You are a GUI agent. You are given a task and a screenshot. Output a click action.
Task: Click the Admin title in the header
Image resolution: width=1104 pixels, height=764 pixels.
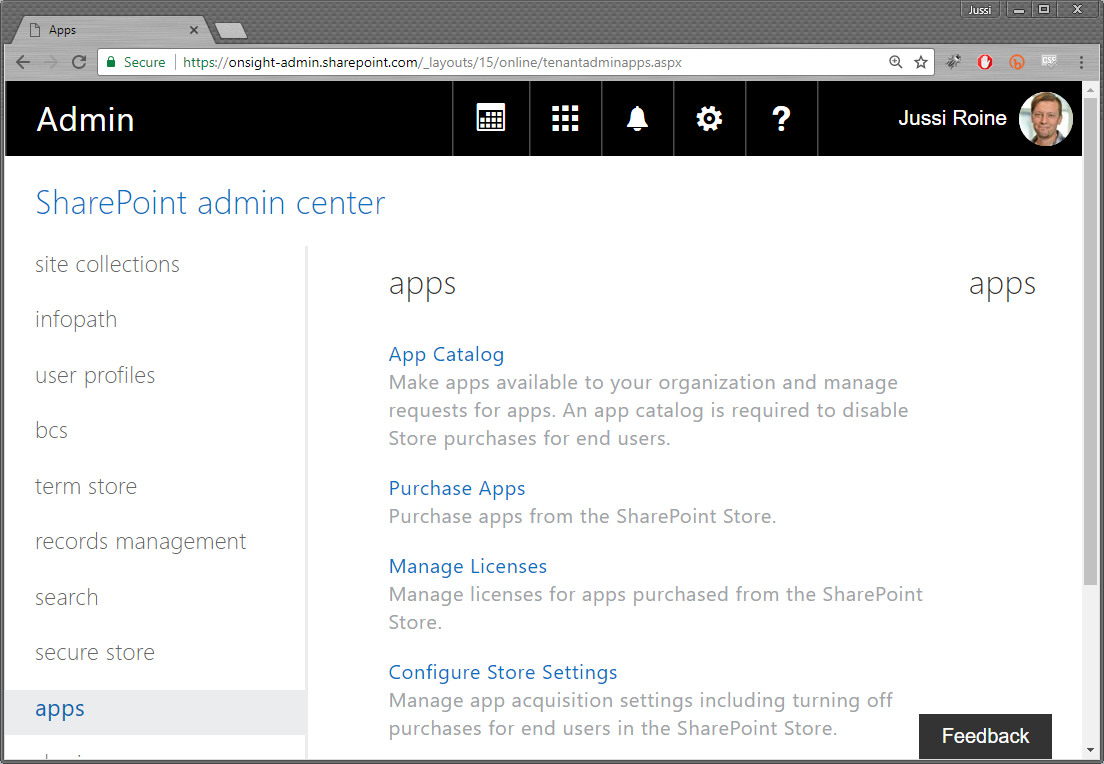pos(85,119)
